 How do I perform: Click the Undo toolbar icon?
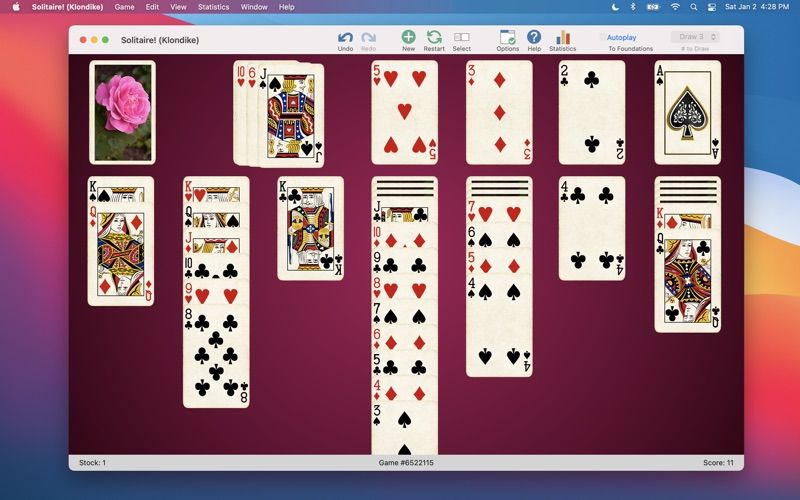click(345, 38)
